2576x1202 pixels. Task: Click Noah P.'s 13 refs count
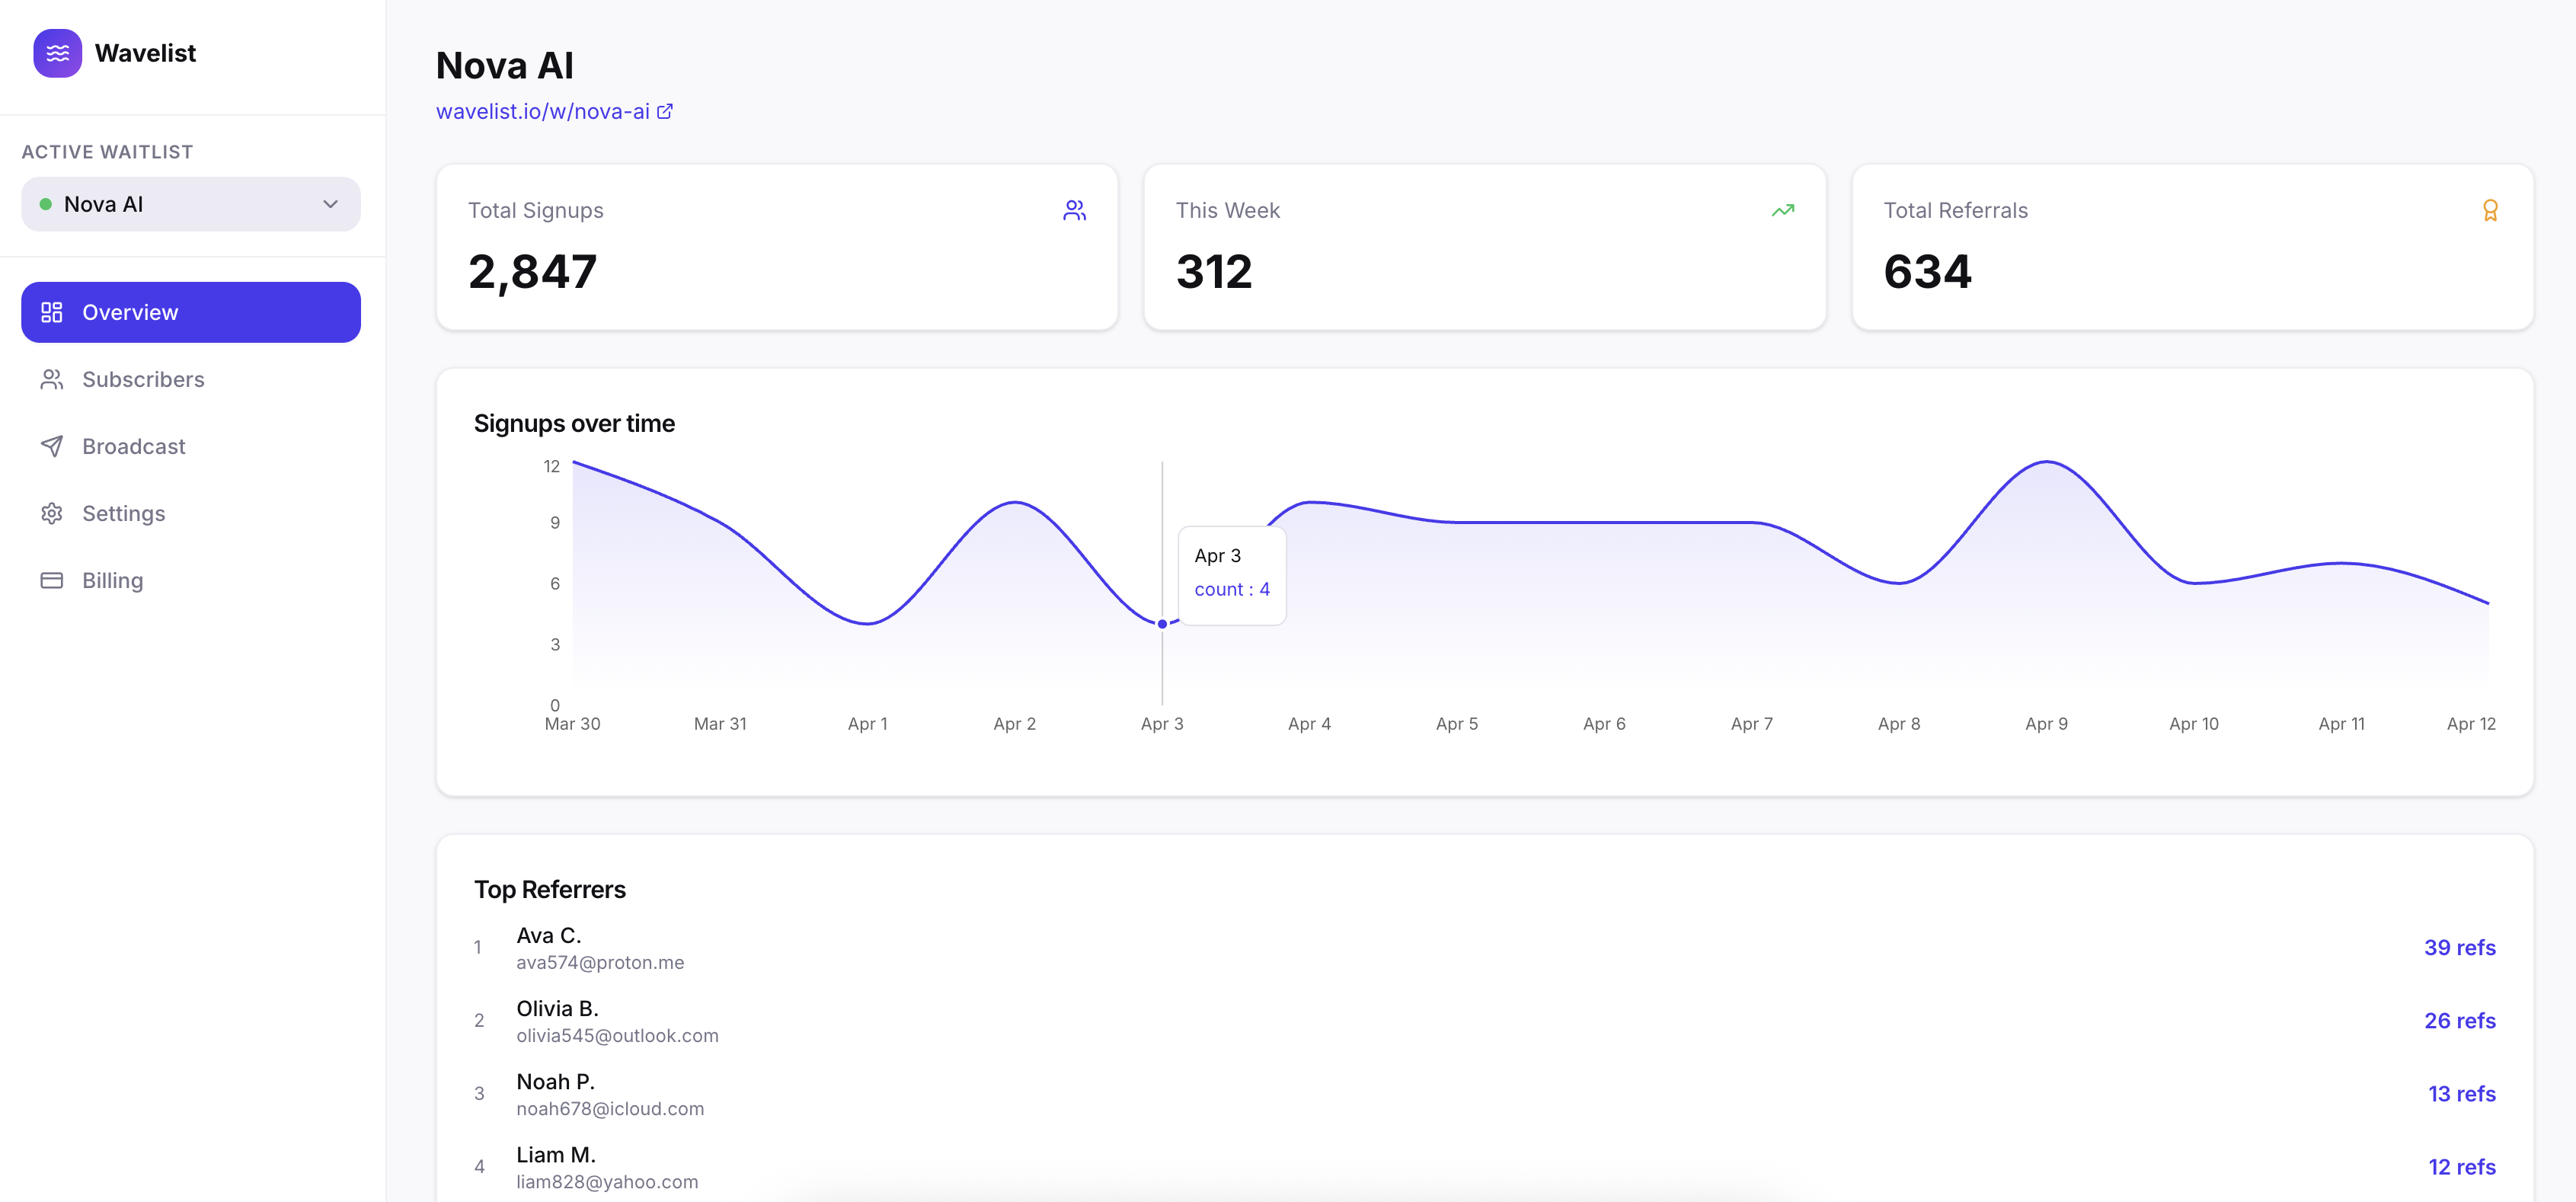click(x=2460, y=1093)
